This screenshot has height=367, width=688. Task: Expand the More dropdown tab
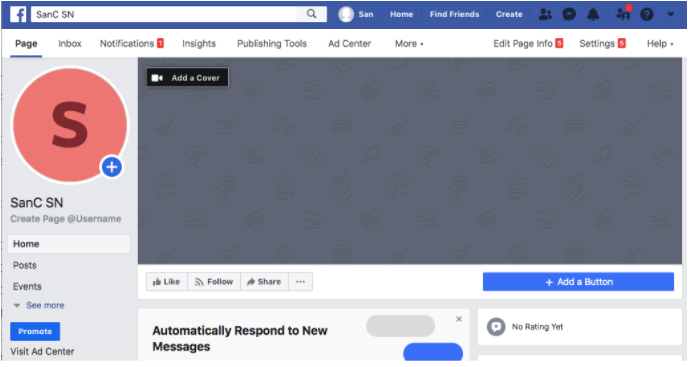(x=409, y=43)
